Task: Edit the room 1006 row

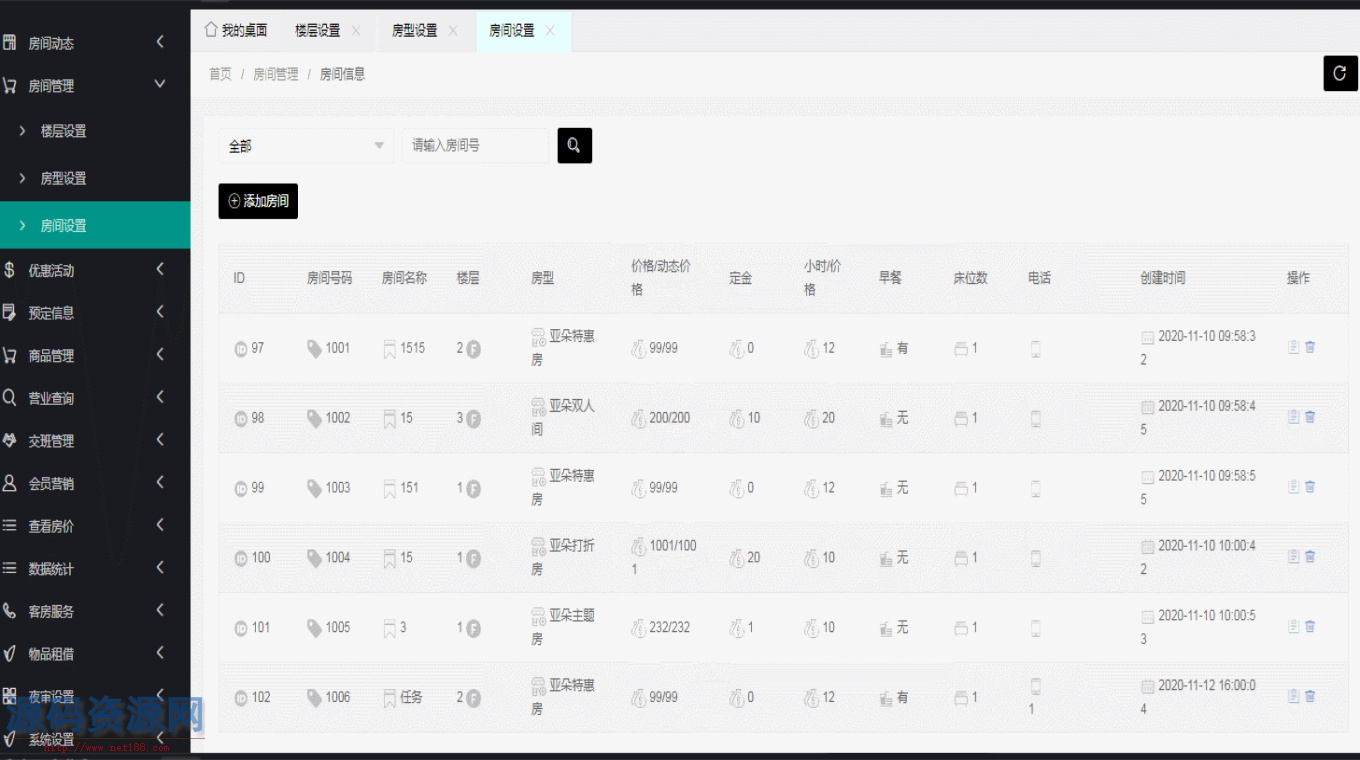Action: pyautogui.click(x=1293, y=696)
